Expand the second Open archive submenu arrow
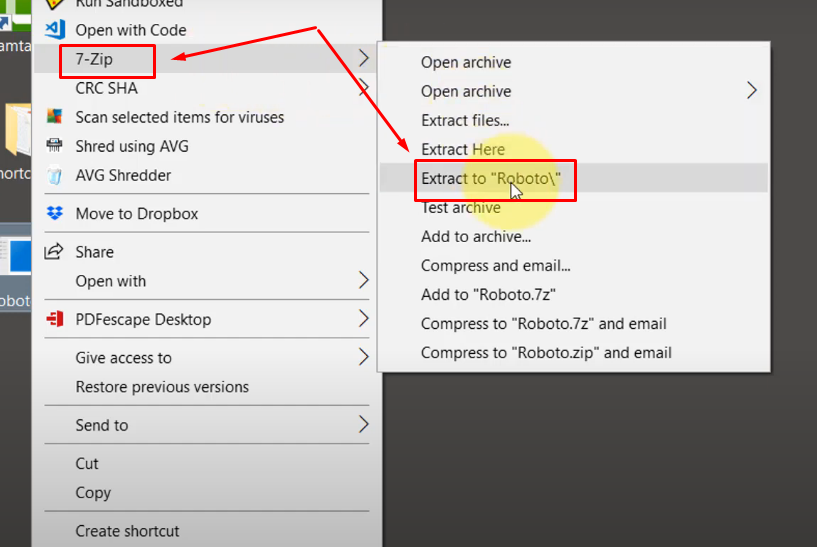This screenshot has width=817, height=547. point(751,91)
